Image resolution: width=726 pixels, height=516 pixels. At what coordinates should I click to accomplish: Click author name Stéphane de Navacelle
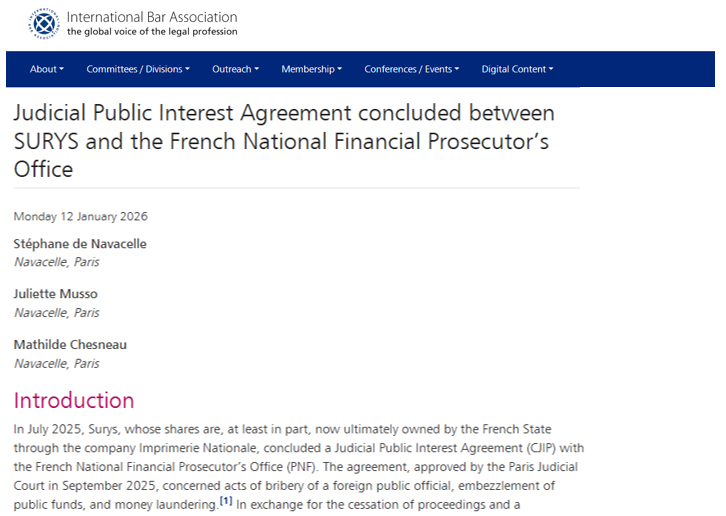[78, 243]
